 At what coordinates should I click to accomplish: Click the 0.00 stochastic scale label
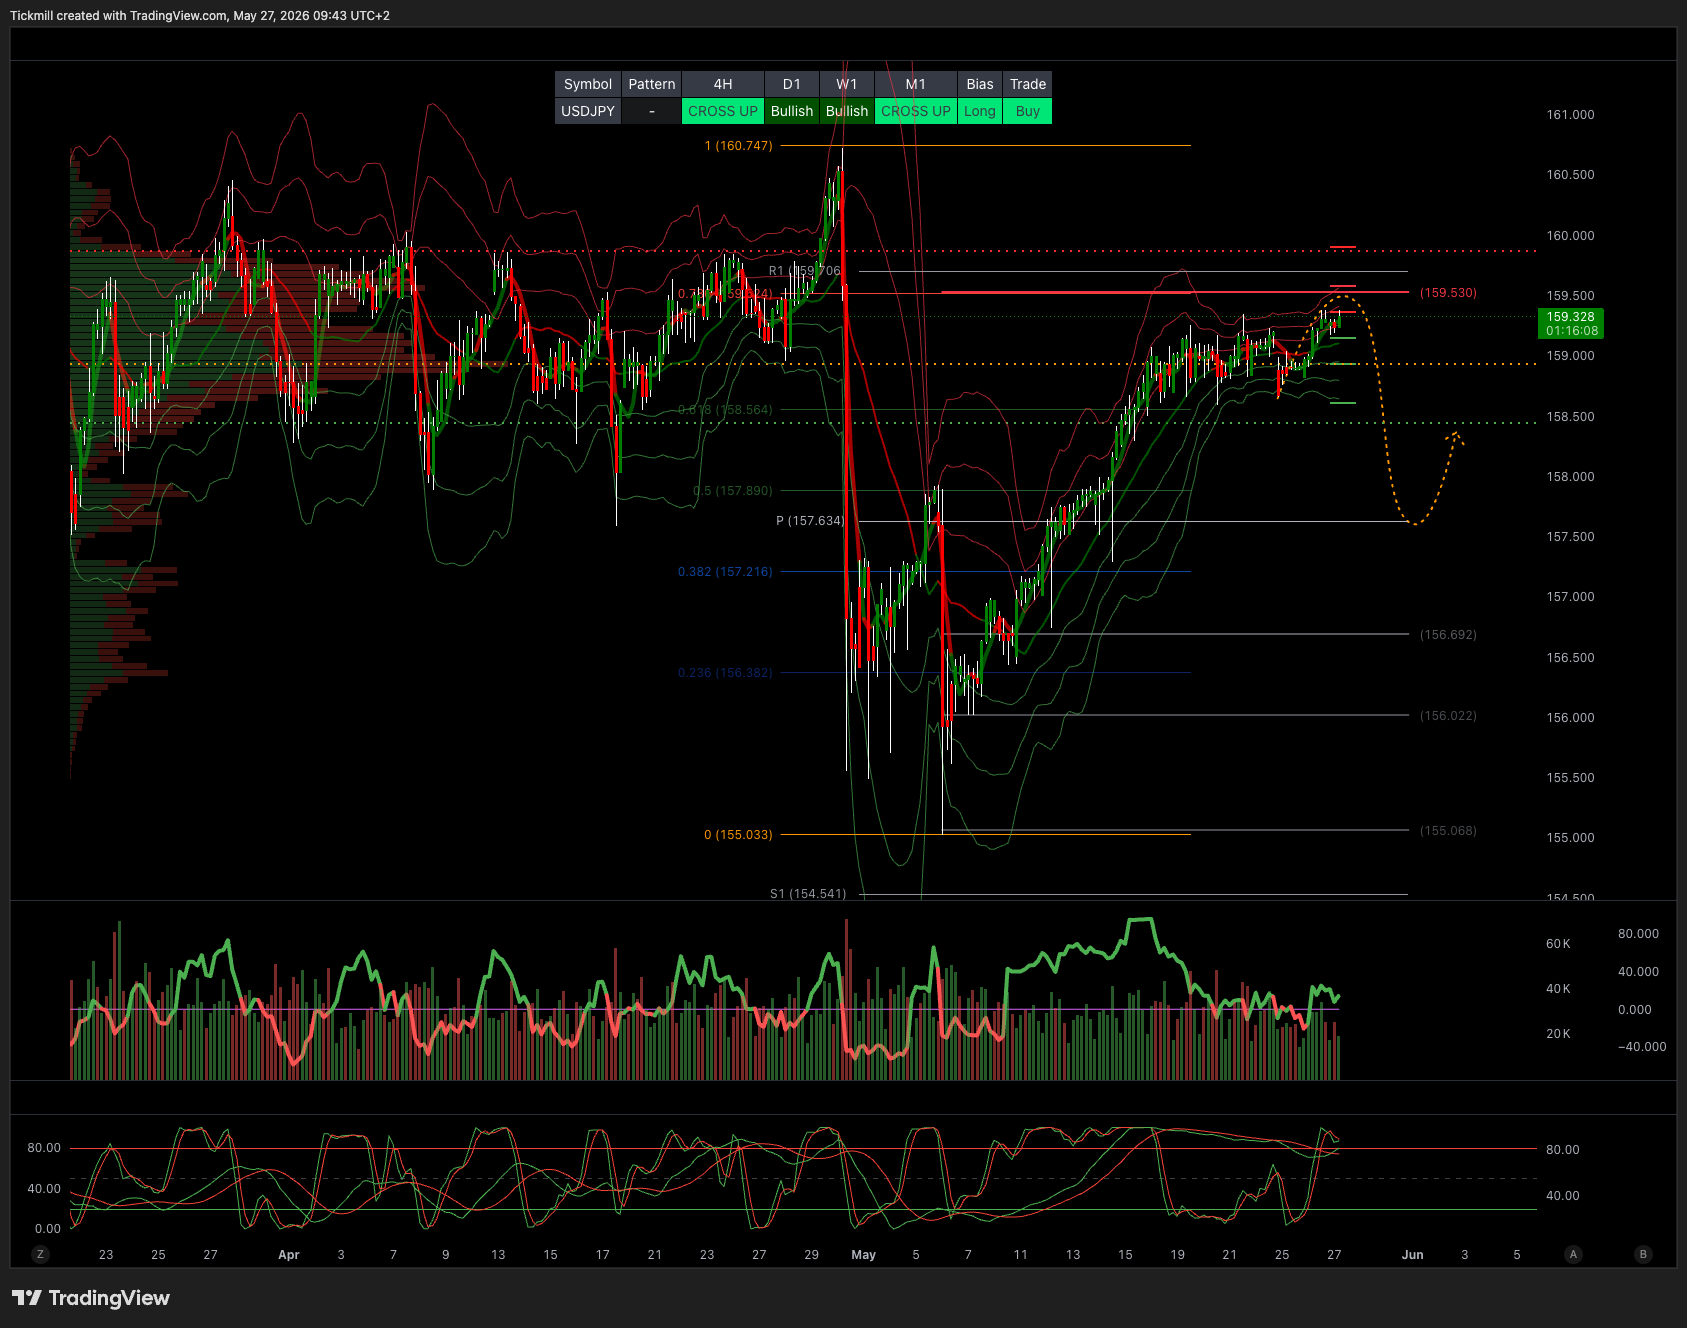coord(48,1229)
